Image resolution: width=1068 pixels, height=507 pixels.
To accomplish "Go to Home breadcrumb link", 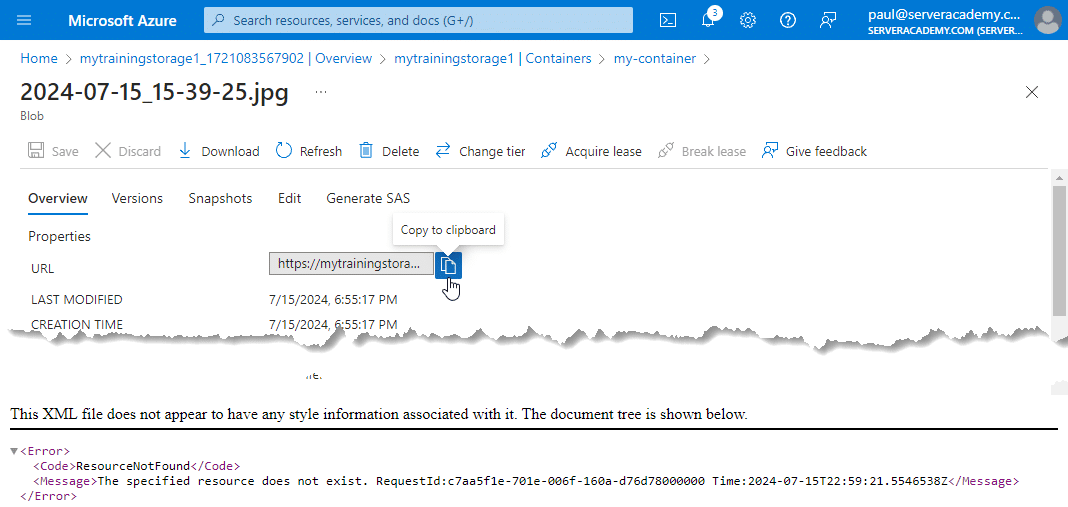I will (x=39, y=58).
